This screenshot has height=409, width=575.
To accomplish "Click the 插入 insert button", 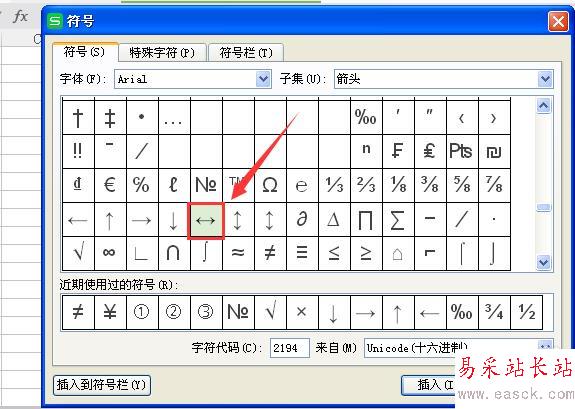I will point(429,385).
